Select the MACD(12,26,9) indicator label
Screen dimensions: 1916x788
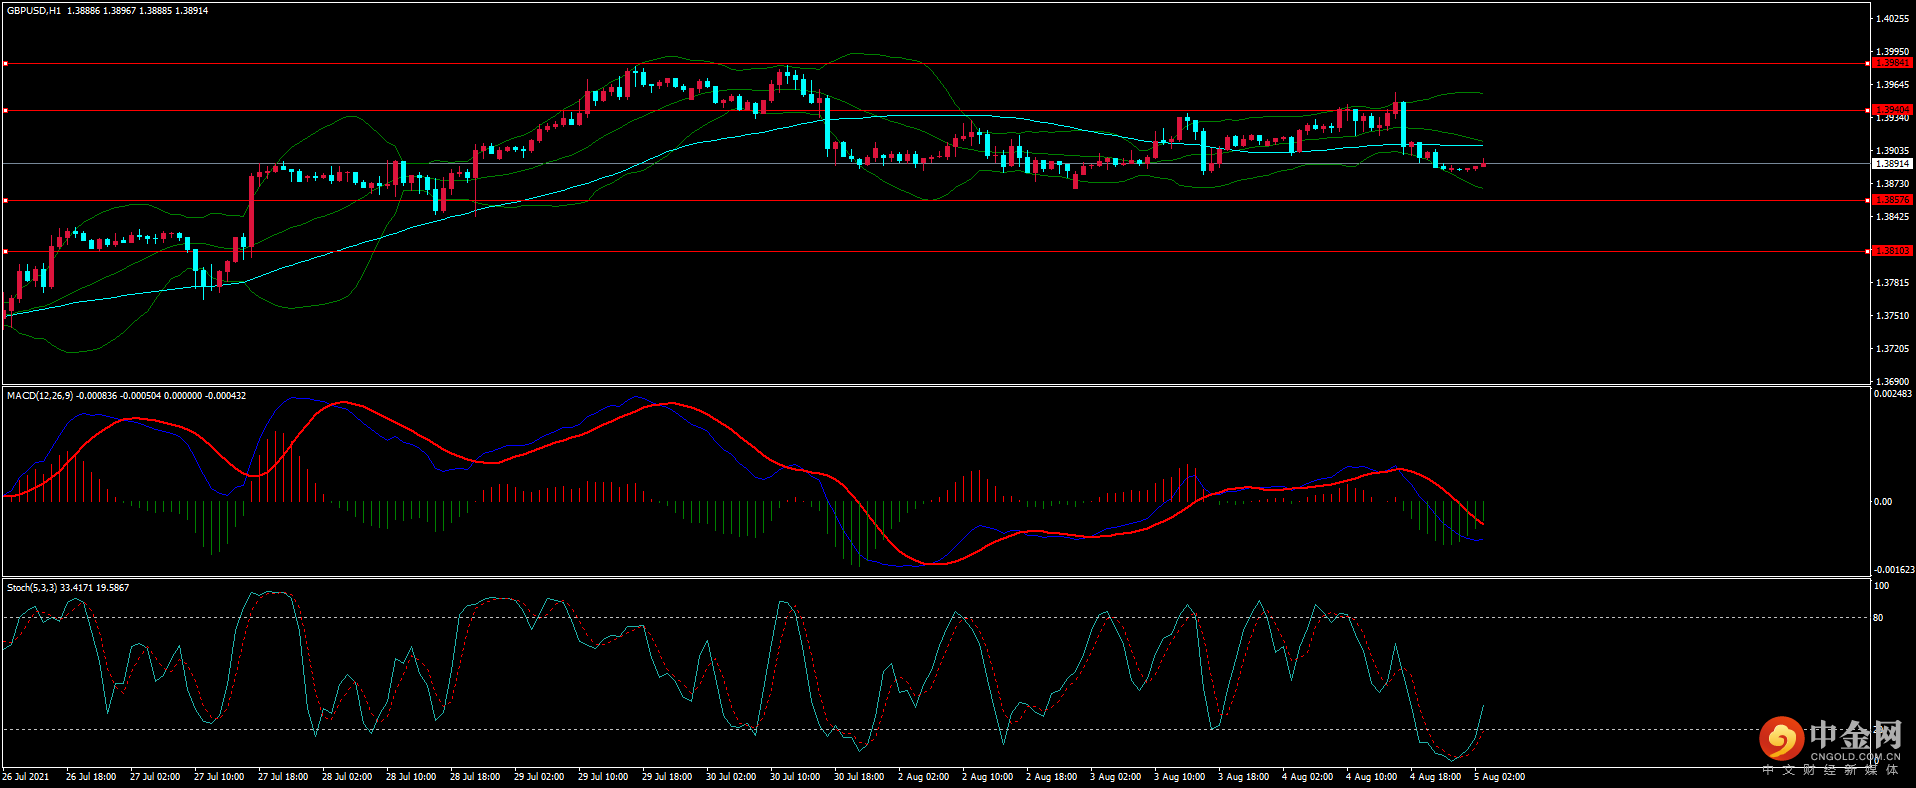pos(39,396)
